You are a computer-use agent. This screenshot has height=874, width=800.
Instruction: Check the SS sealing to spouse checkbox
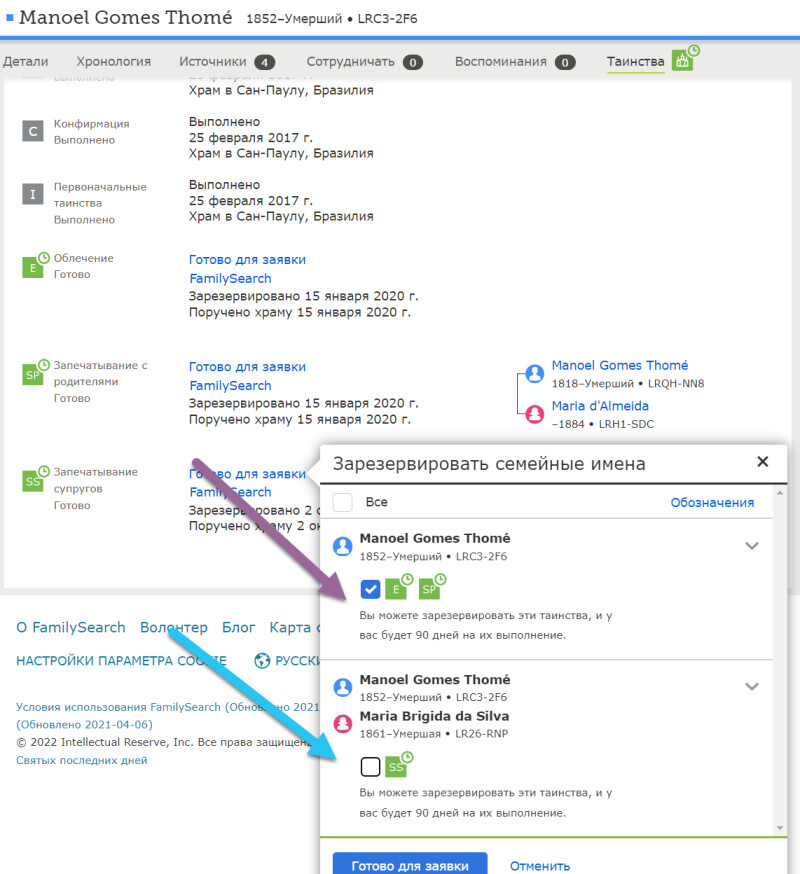(x=370, y=767)
